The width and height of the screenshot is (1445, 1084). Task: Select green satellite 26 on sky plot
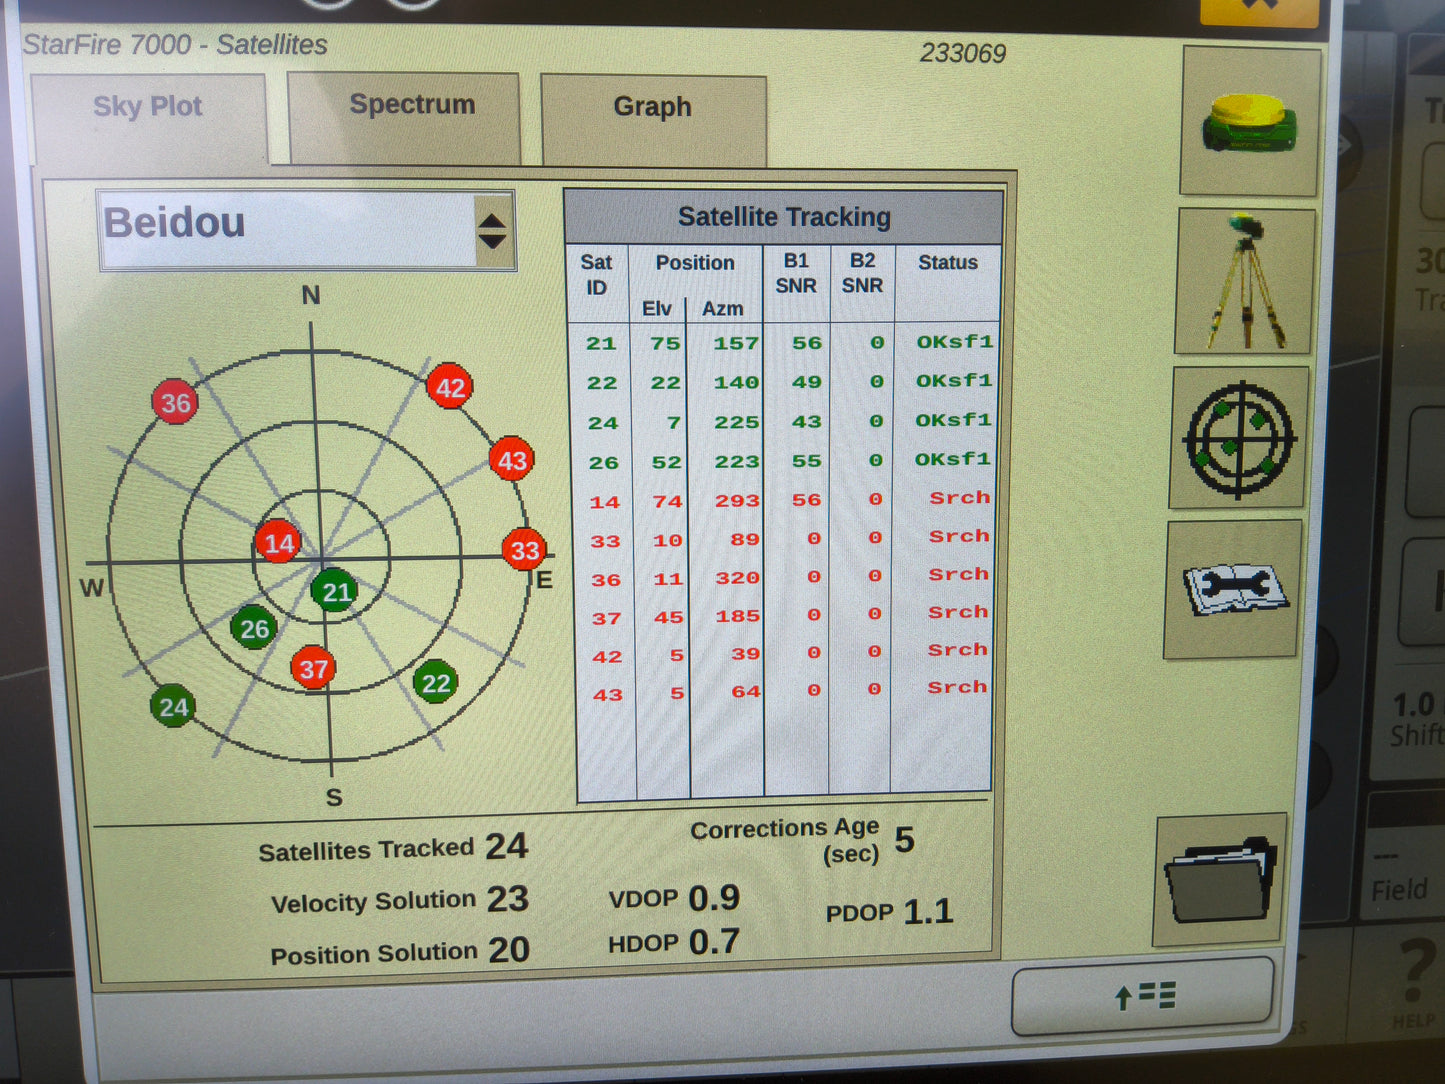[x=254, y=628]
